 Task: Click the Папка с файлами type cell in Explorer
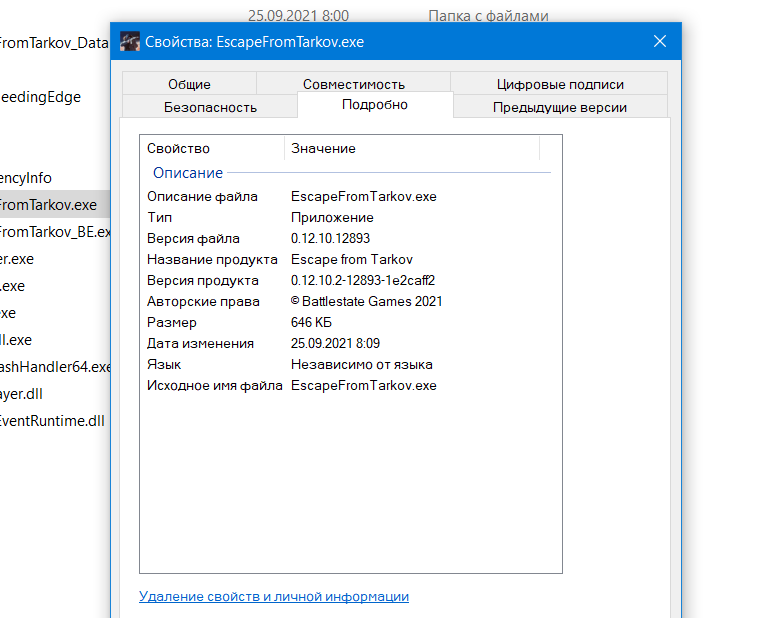[x=488, y=16]
